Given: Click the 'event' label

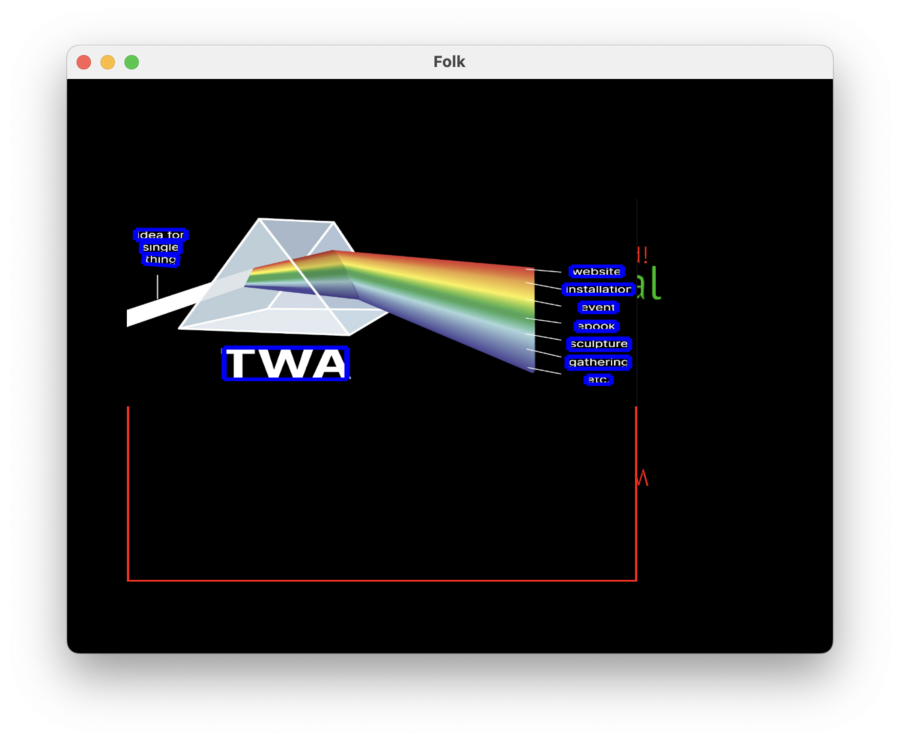Looking at the screenshot, I should coord(598,308).
